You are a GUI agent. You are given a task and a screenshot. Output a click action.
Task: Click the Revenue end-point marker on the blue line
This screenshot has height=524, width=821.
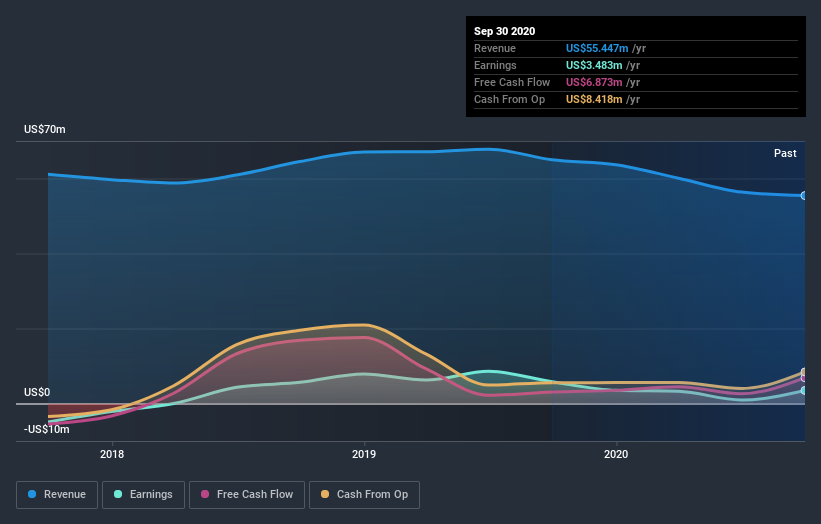804,196
